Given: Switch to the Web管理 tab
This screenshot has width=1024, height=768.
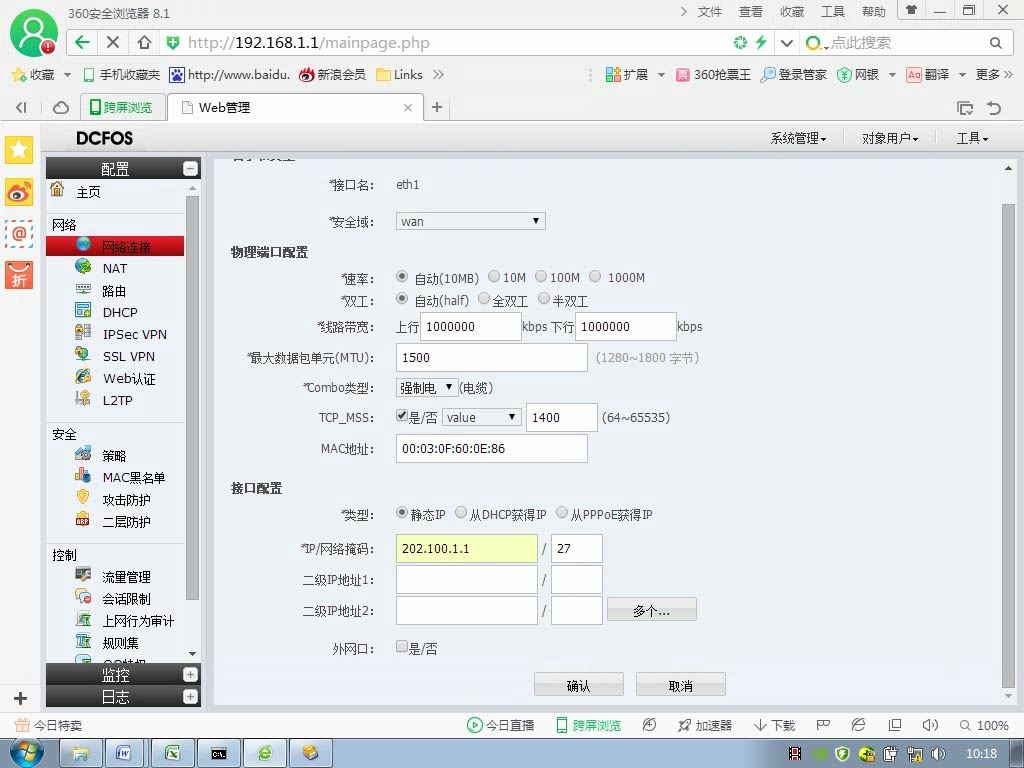Looking at the screenshot, I should [295, 107].
